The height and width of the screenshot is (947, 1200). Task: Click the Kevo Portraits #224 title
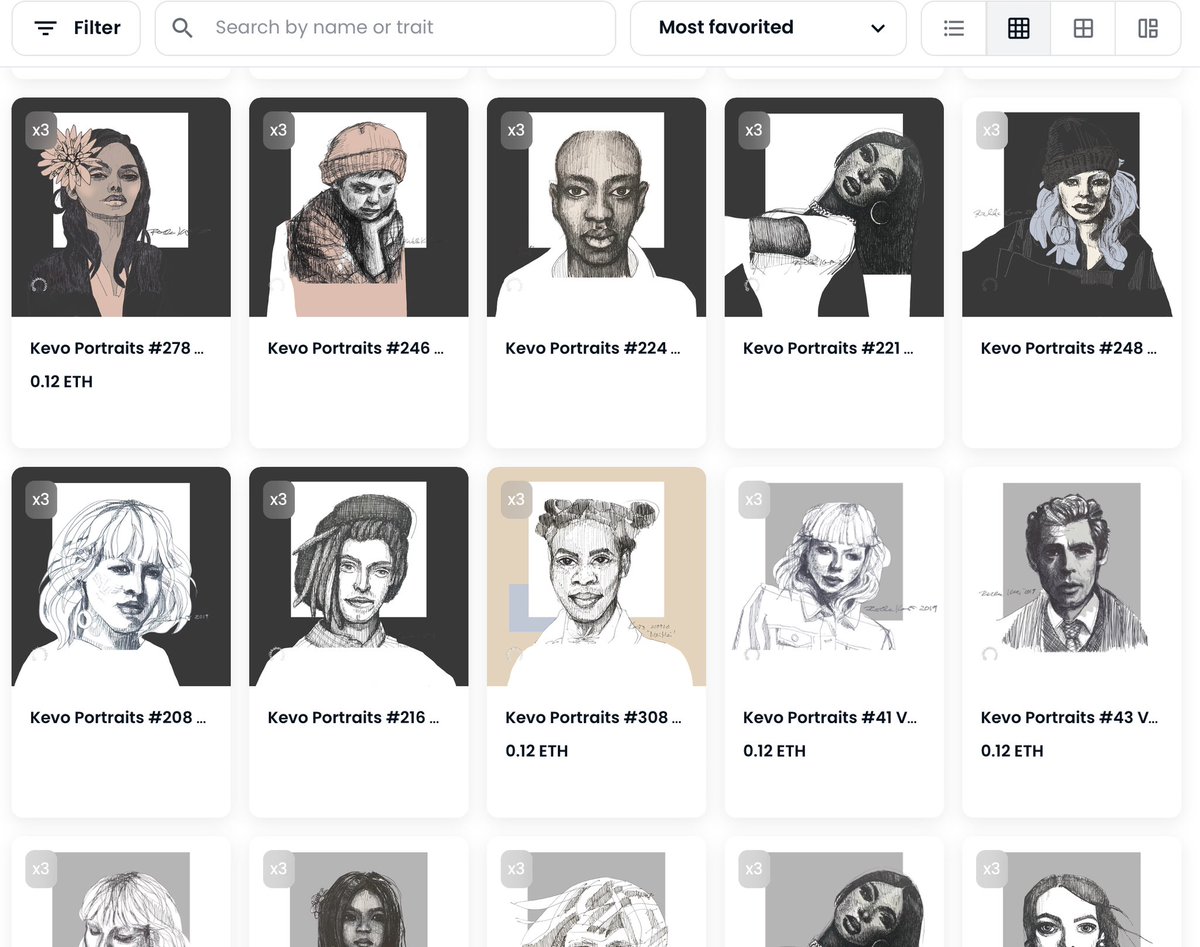[593, 348]
